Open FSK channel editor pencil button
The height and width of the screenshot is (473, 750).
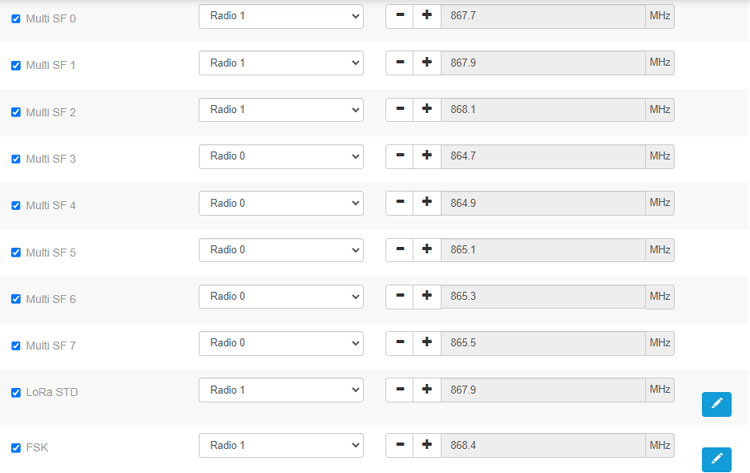tap(716, 459)
